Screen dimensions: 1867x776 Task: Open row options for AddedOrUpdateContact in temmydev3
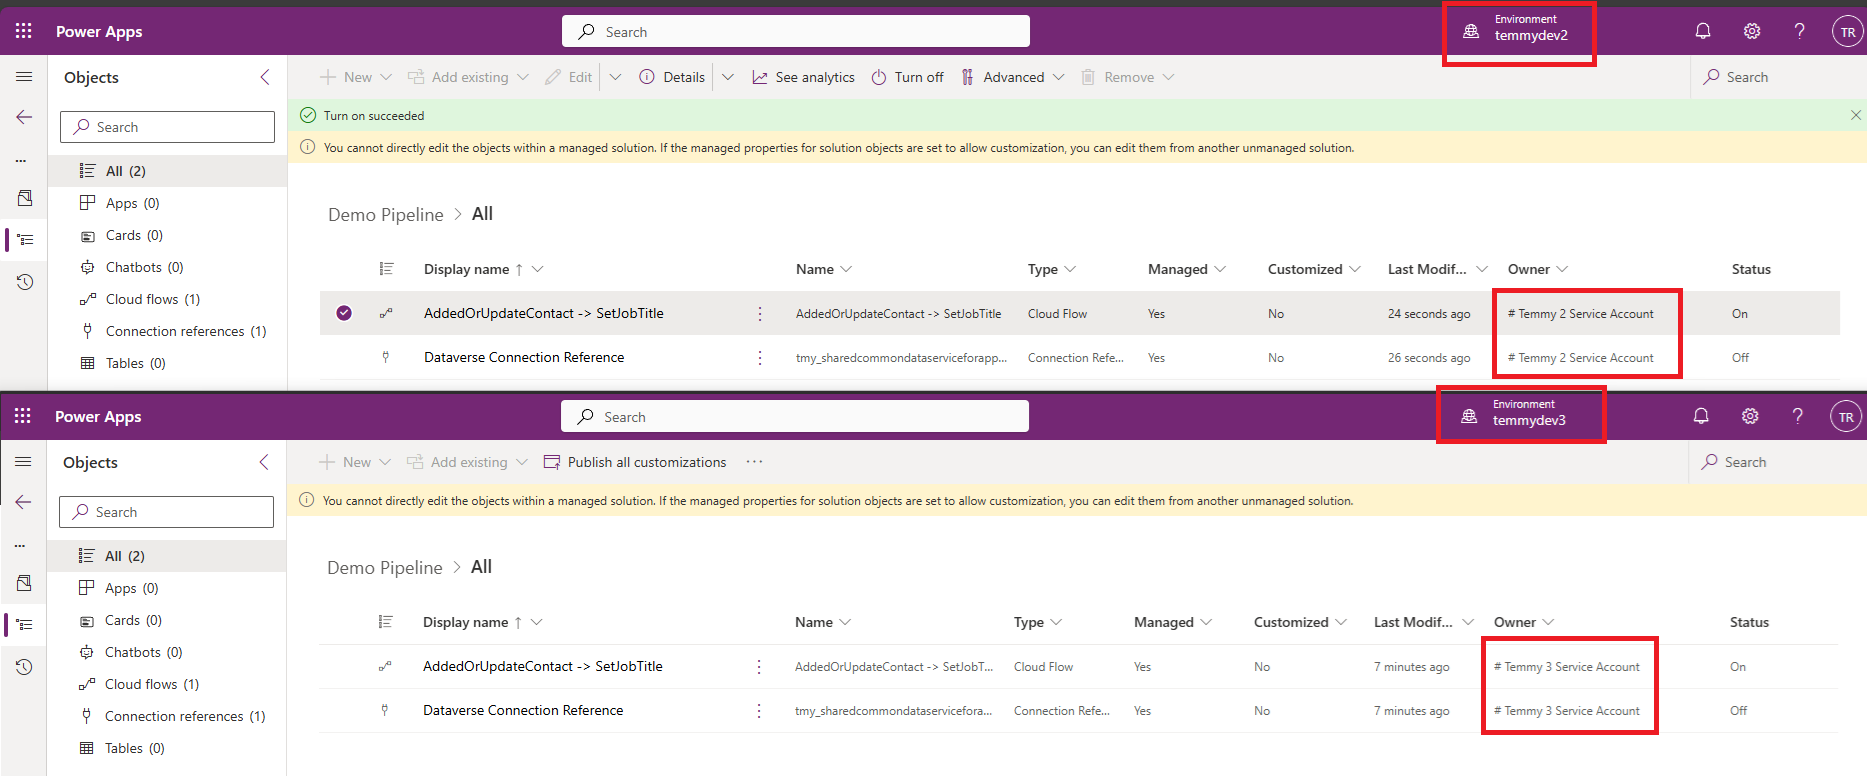point(759,667)
